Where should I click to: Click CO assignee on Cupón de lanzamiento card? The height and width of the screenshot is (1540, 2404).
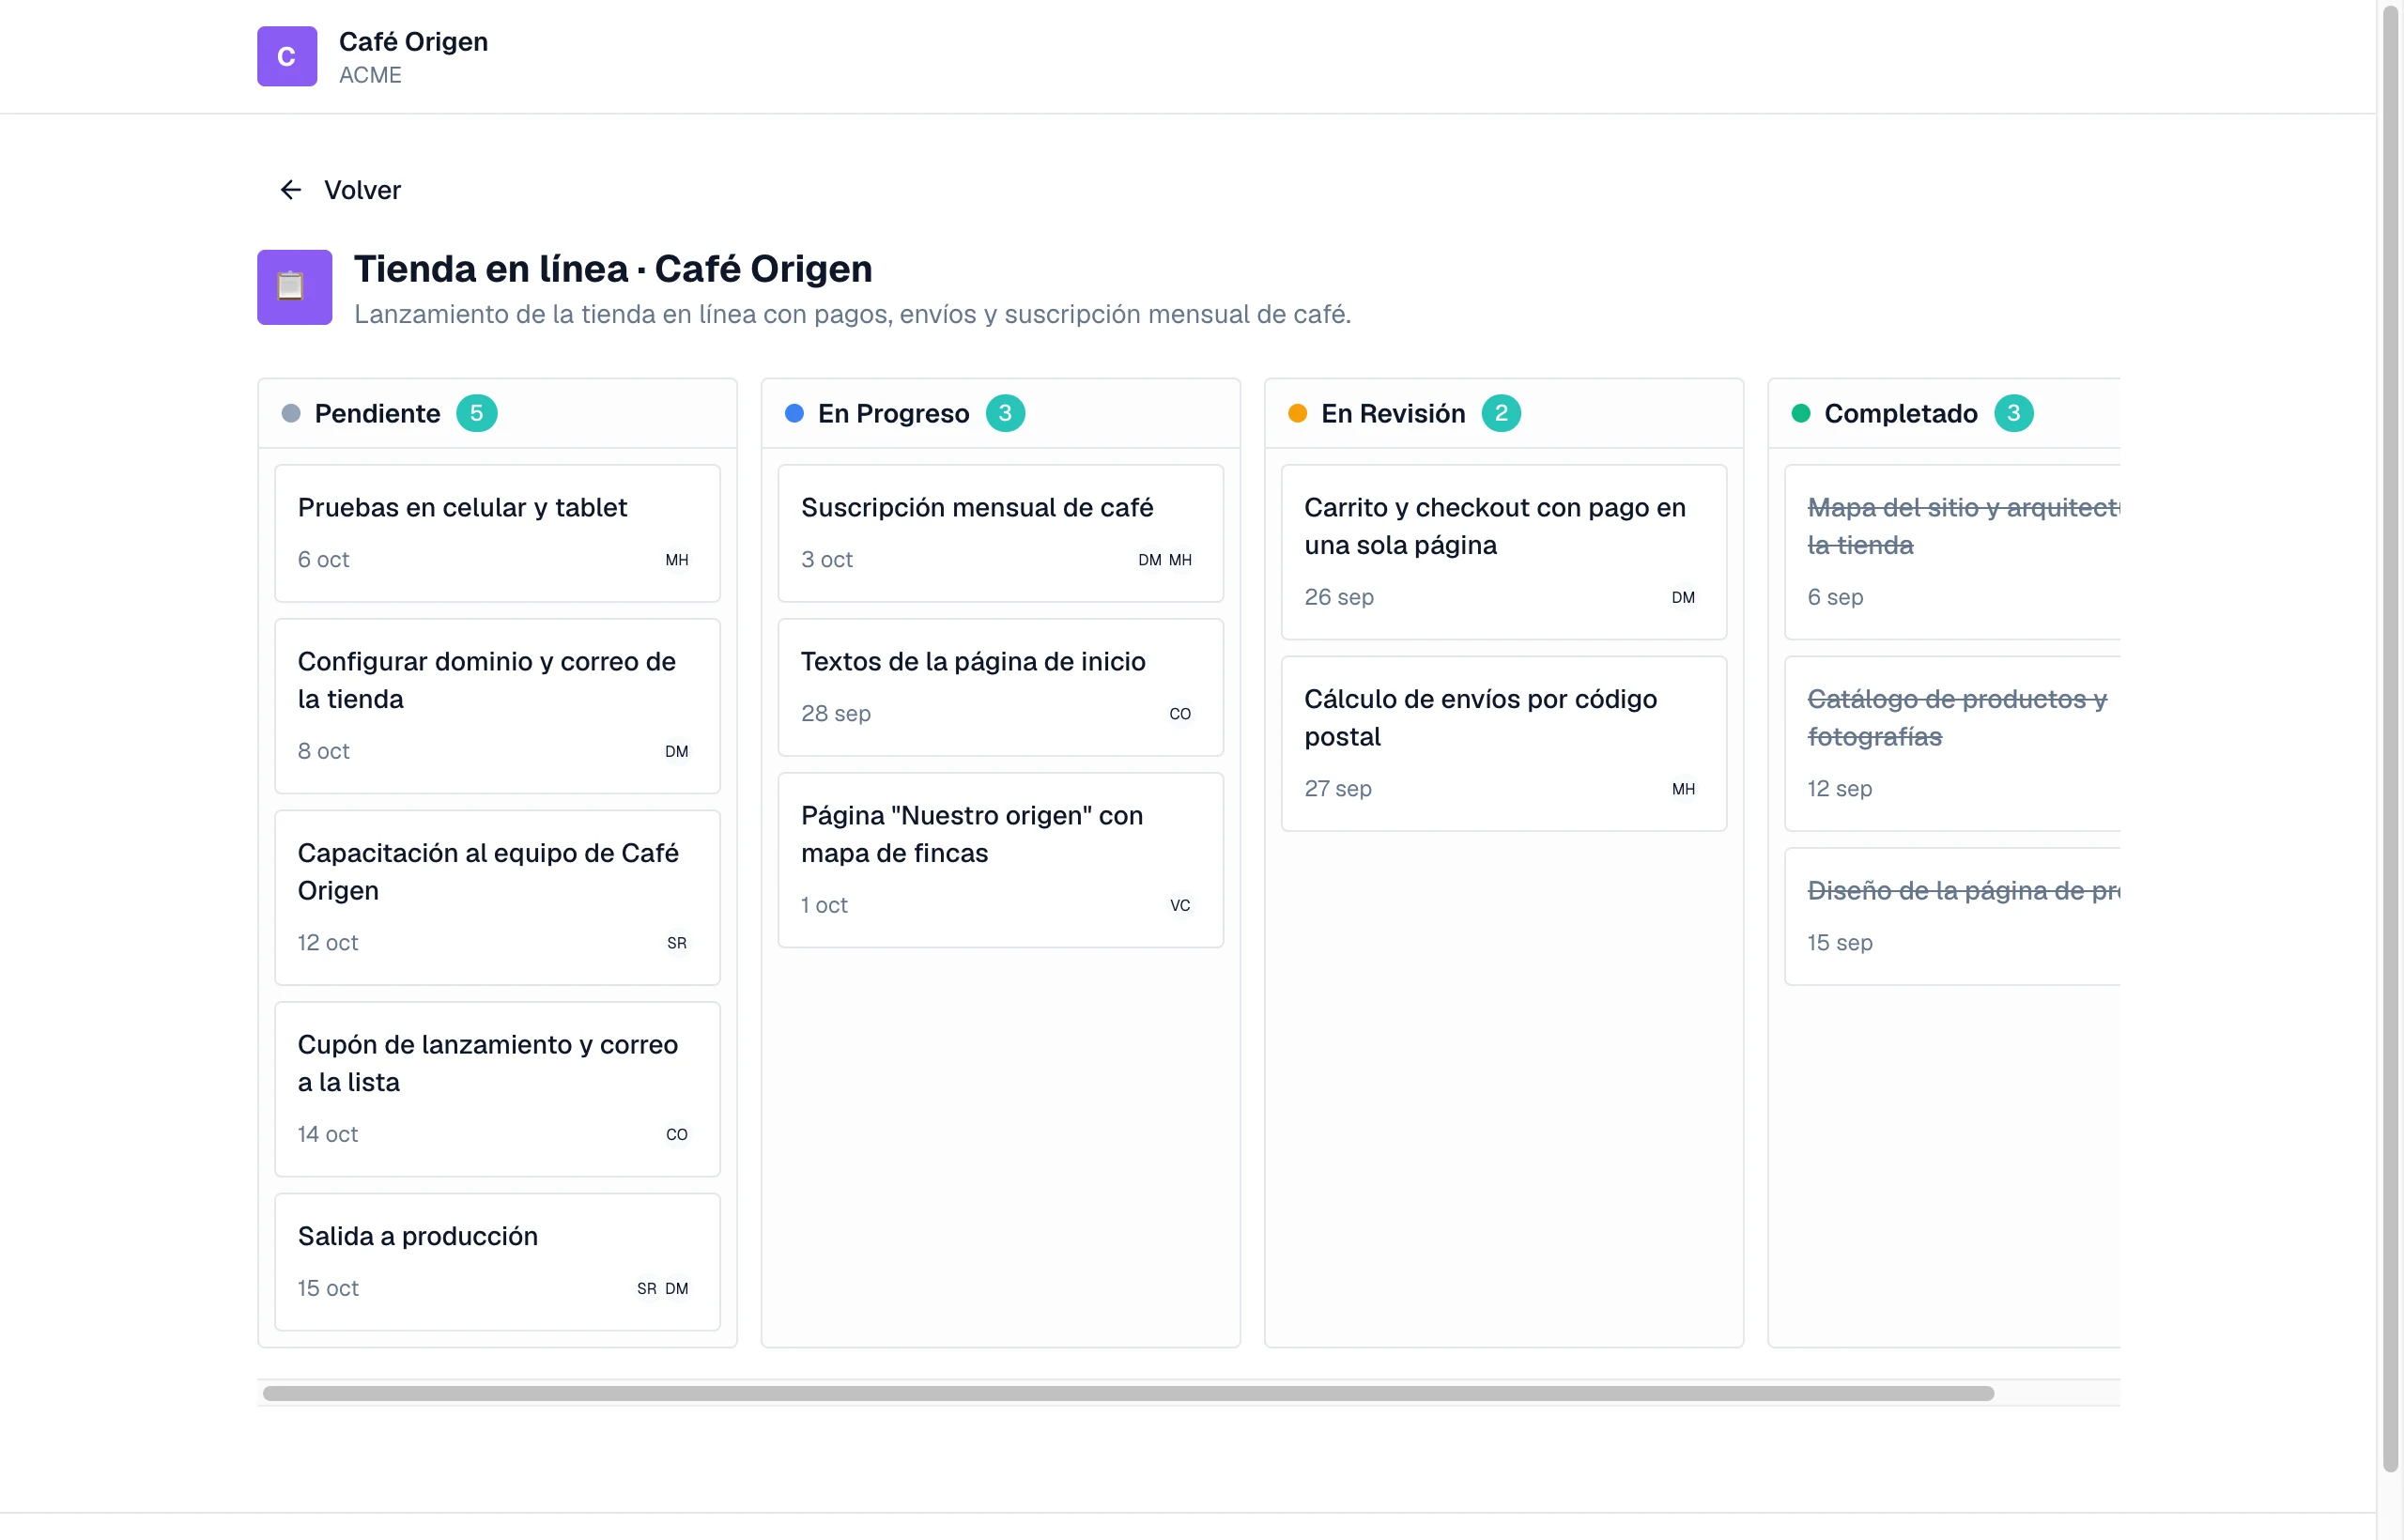(x=677, y=1134)
